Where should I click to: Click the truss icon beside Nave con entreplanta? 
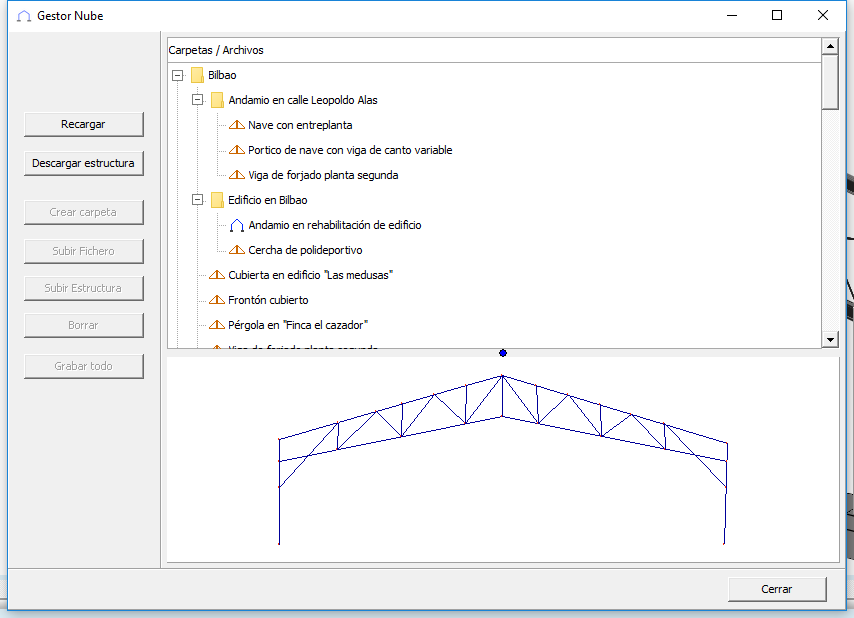pos(237,125)
